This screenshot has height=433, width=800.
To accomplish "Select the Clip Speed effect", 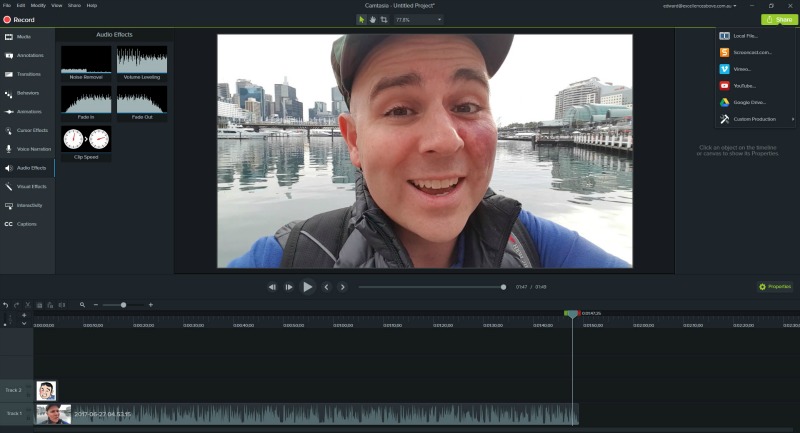I will tap(86, 143).
